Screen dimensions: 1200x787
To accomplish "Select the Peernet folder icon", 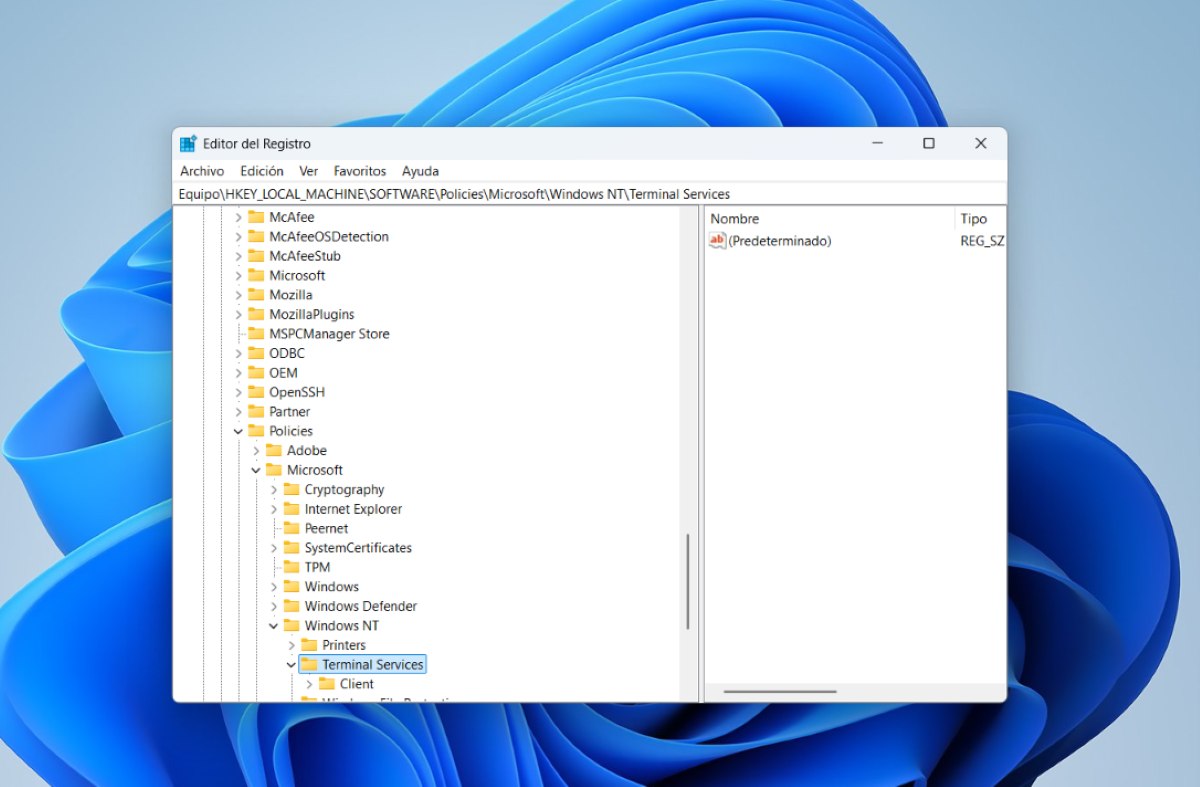I will pyautogui.click(x=292, y=528).
